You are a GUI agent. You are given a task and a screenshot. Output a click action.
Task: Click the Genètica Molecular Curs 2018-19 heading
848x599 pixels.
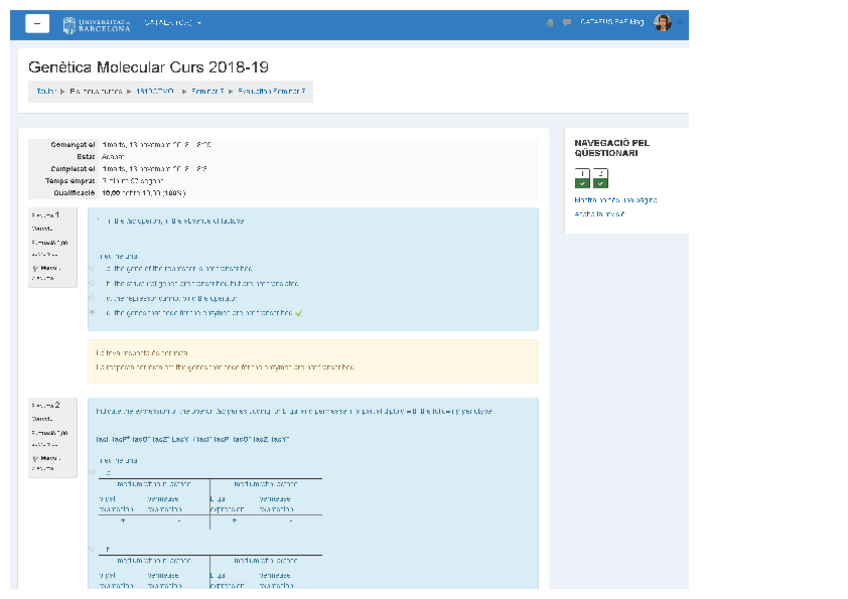point(148,67)
